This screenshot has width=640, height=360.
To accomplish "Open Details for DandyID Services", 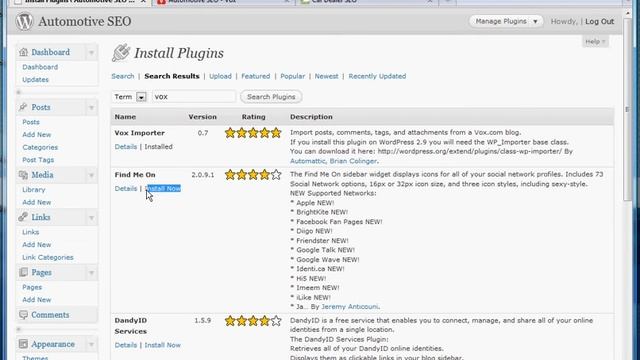I will 126,345.
